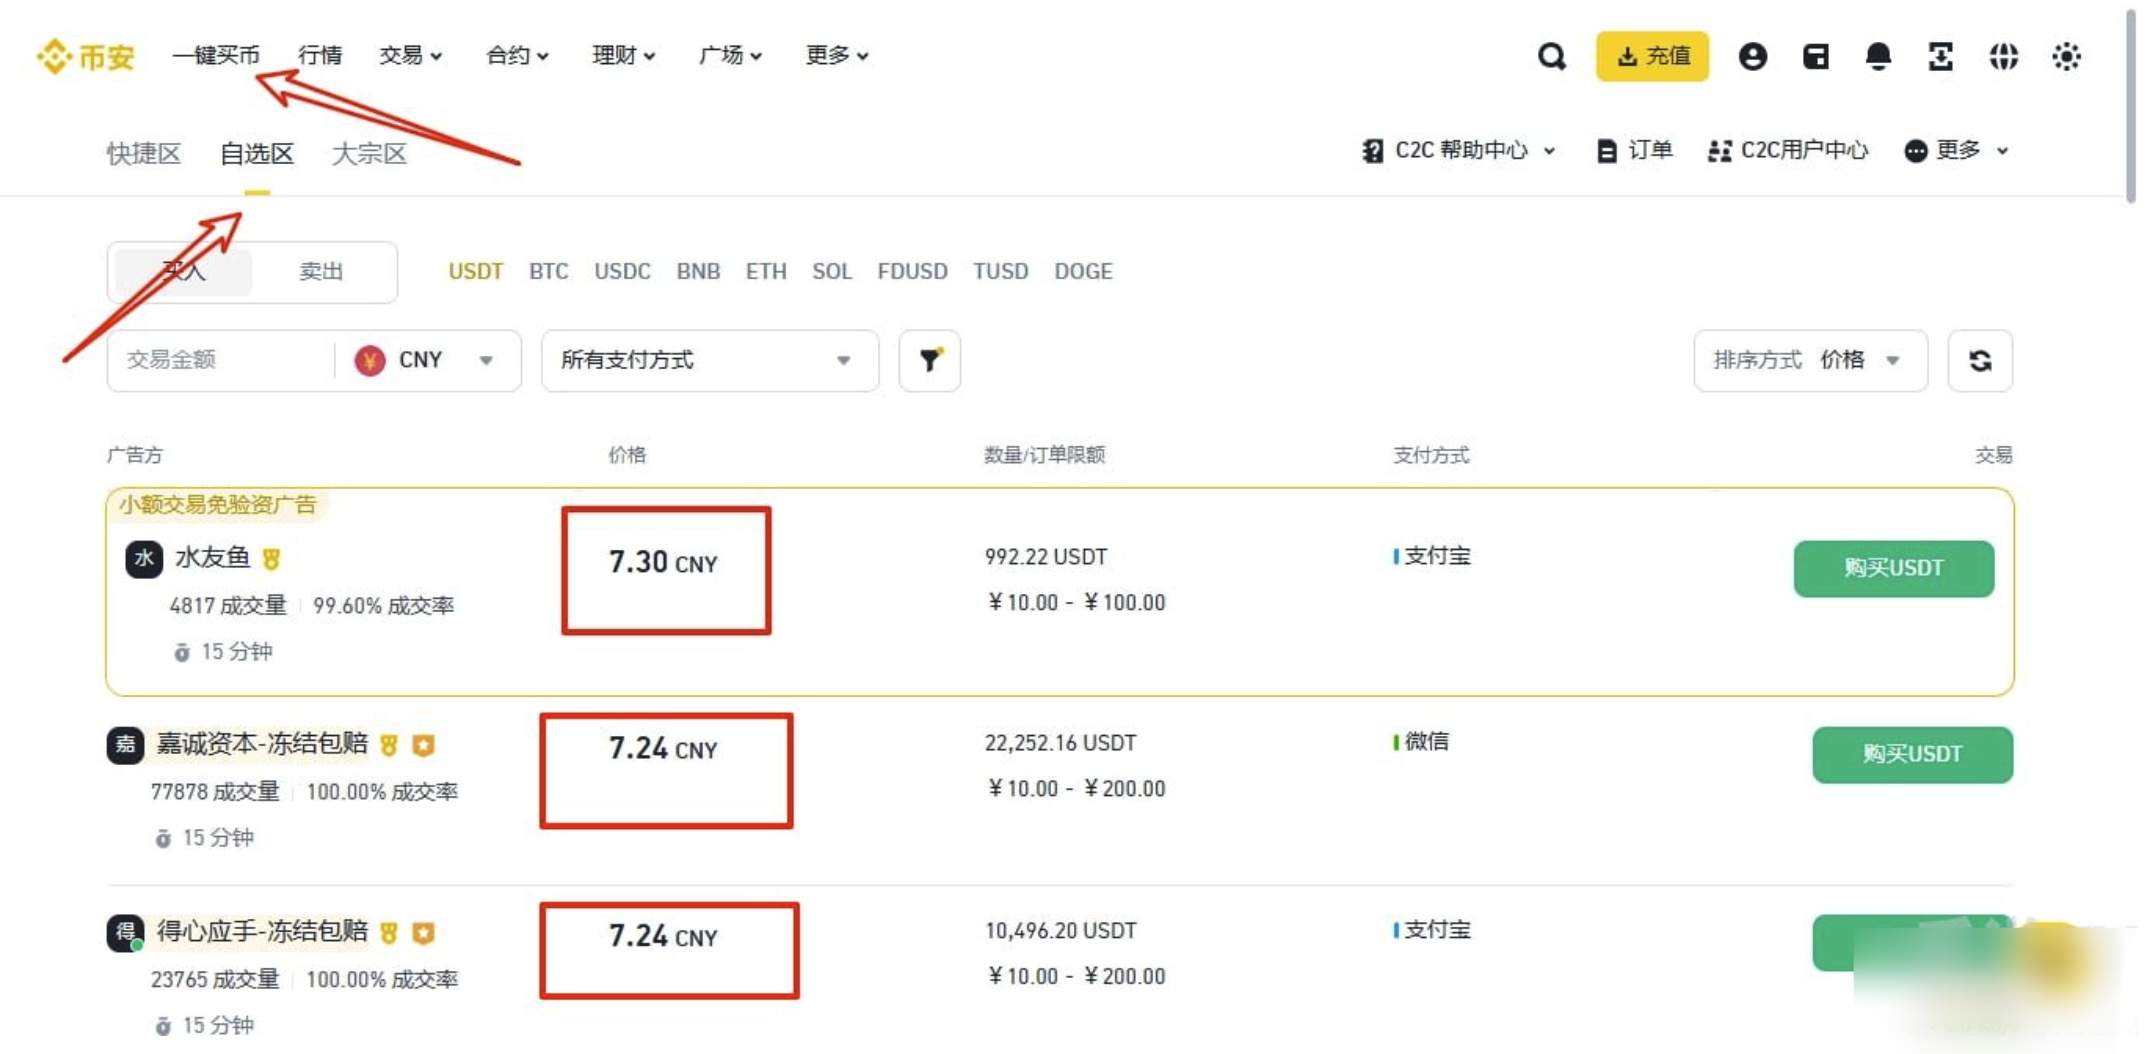
Task: Click the filter funnel icon
Action: coord(929,360)
